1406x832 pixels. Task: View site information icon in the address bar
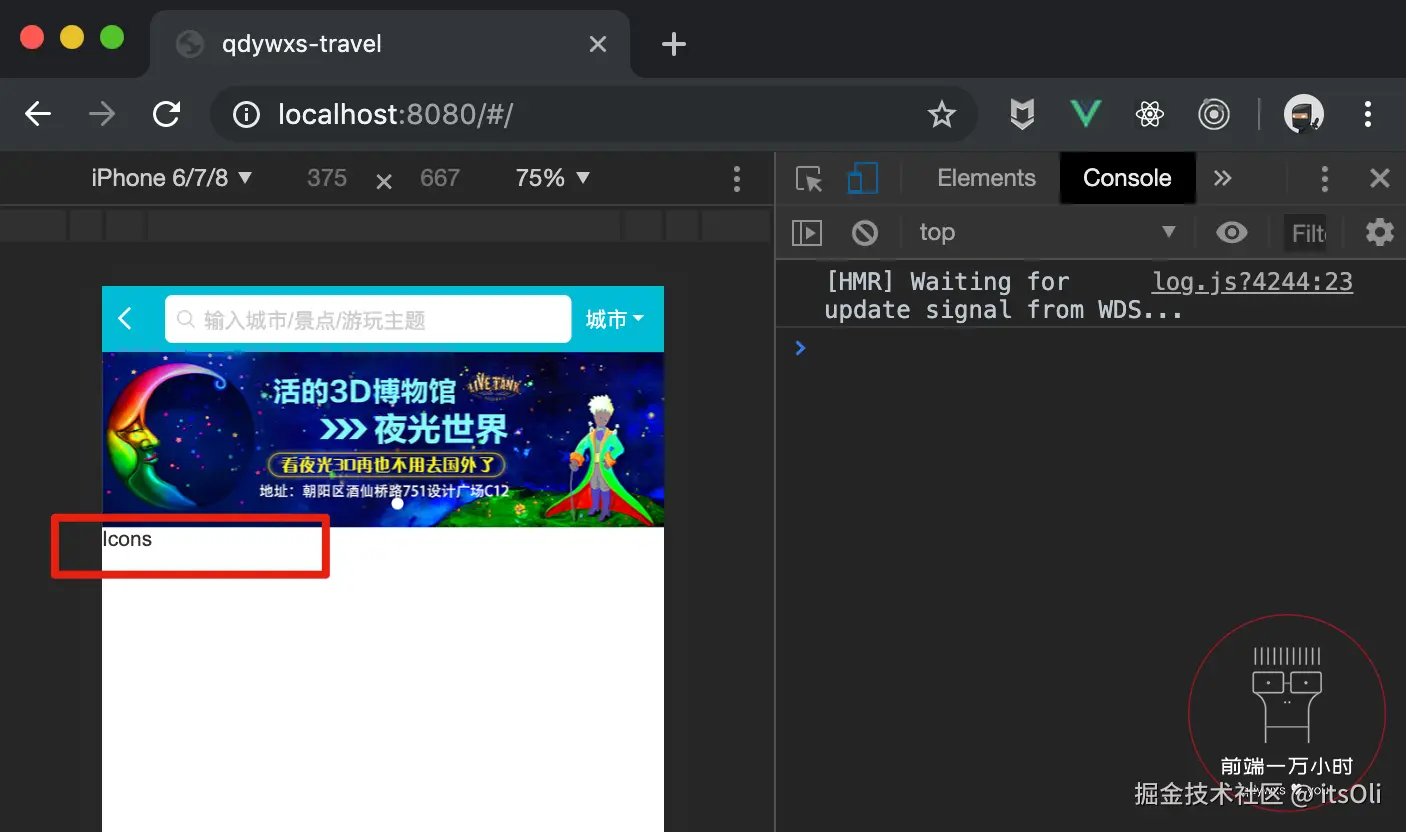[x=246, y=115]
